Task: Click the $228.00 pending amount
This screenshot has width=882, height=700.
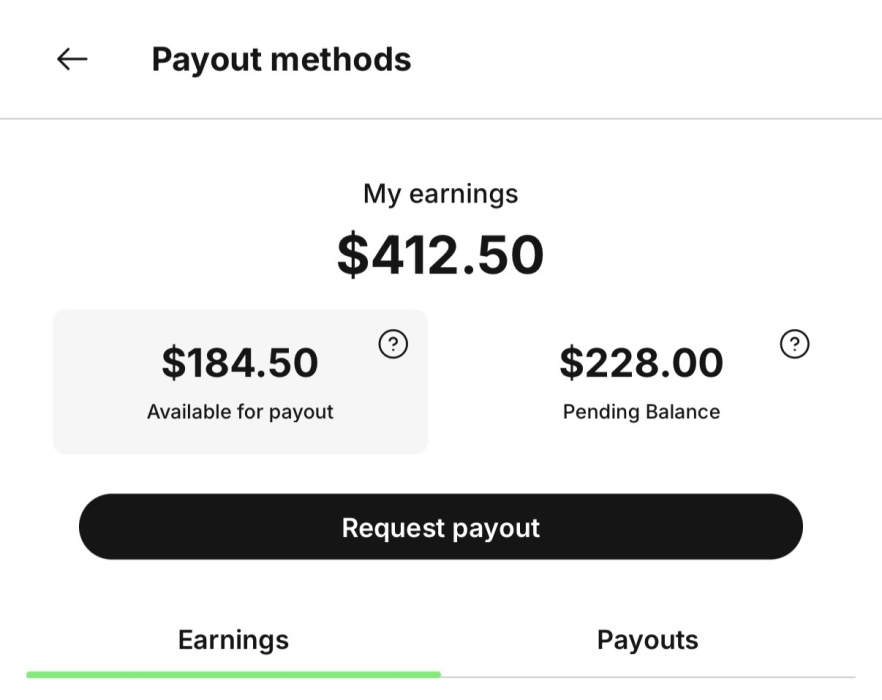Action: point(641,362)
